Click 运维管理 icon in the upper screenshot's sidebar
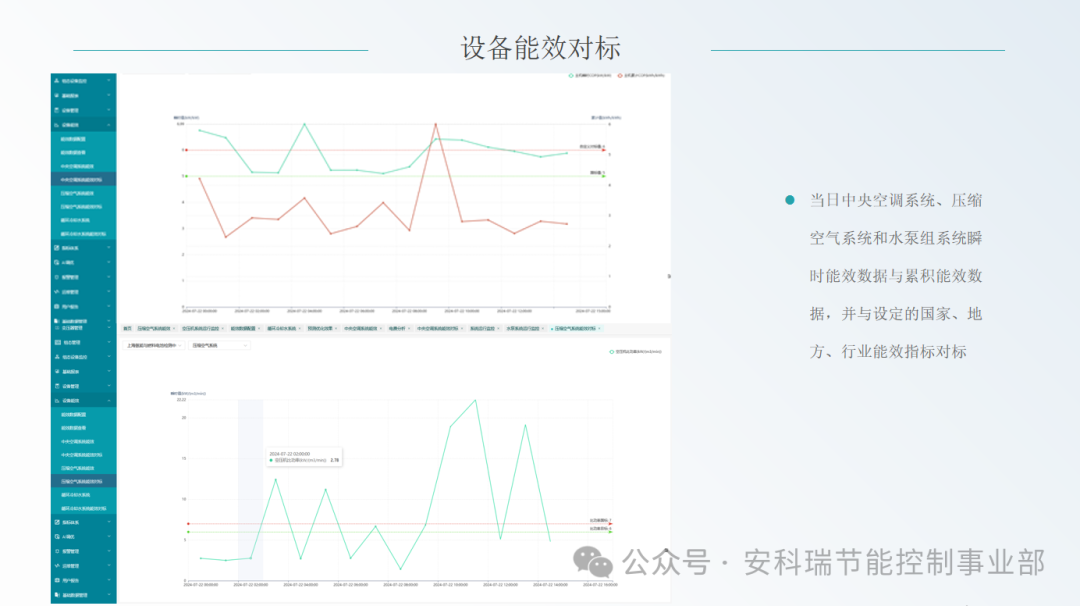The image size is (1080, 606). tap(56, 292)
